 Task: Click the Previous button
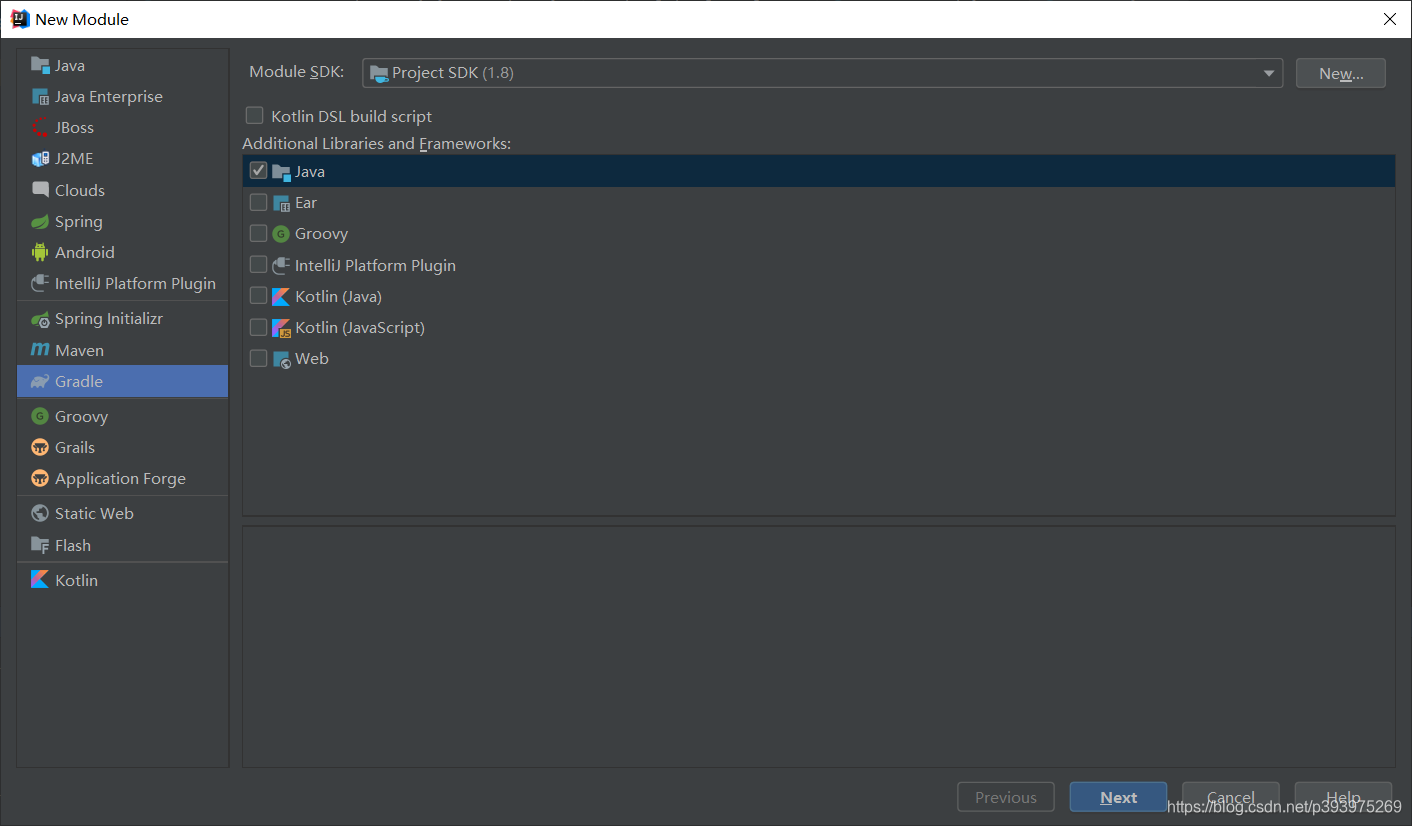pyautogui.click(x=1006, y=797)
